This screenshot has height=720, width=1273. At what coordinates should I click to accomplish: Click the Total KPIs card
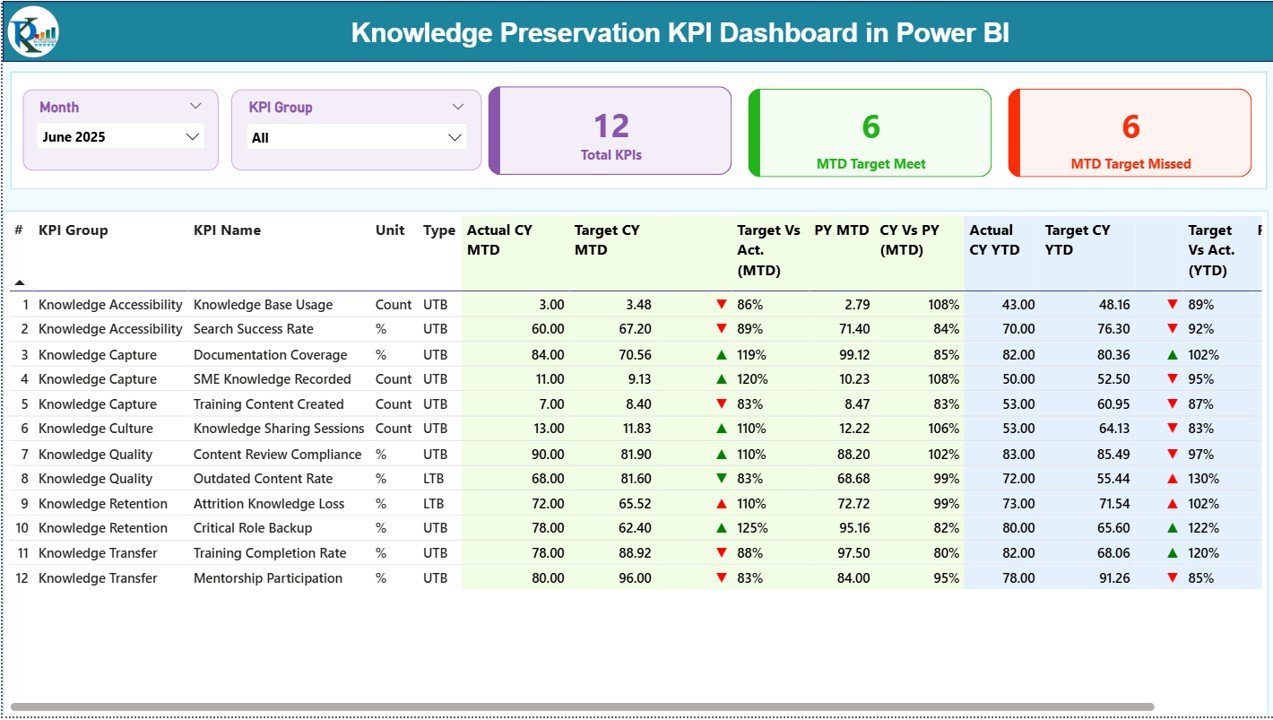(611, 131)
